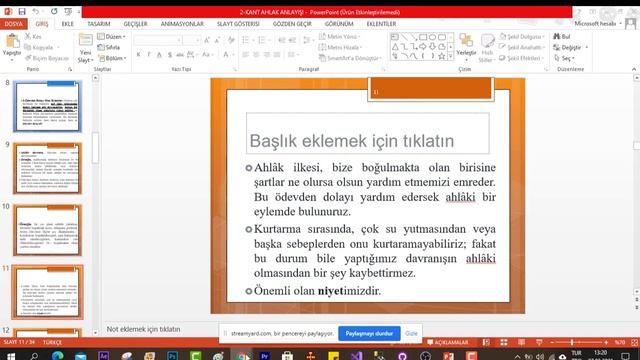Switch to the GEÇİŞLER tab
640x360 pixels.
click(136, 24)
